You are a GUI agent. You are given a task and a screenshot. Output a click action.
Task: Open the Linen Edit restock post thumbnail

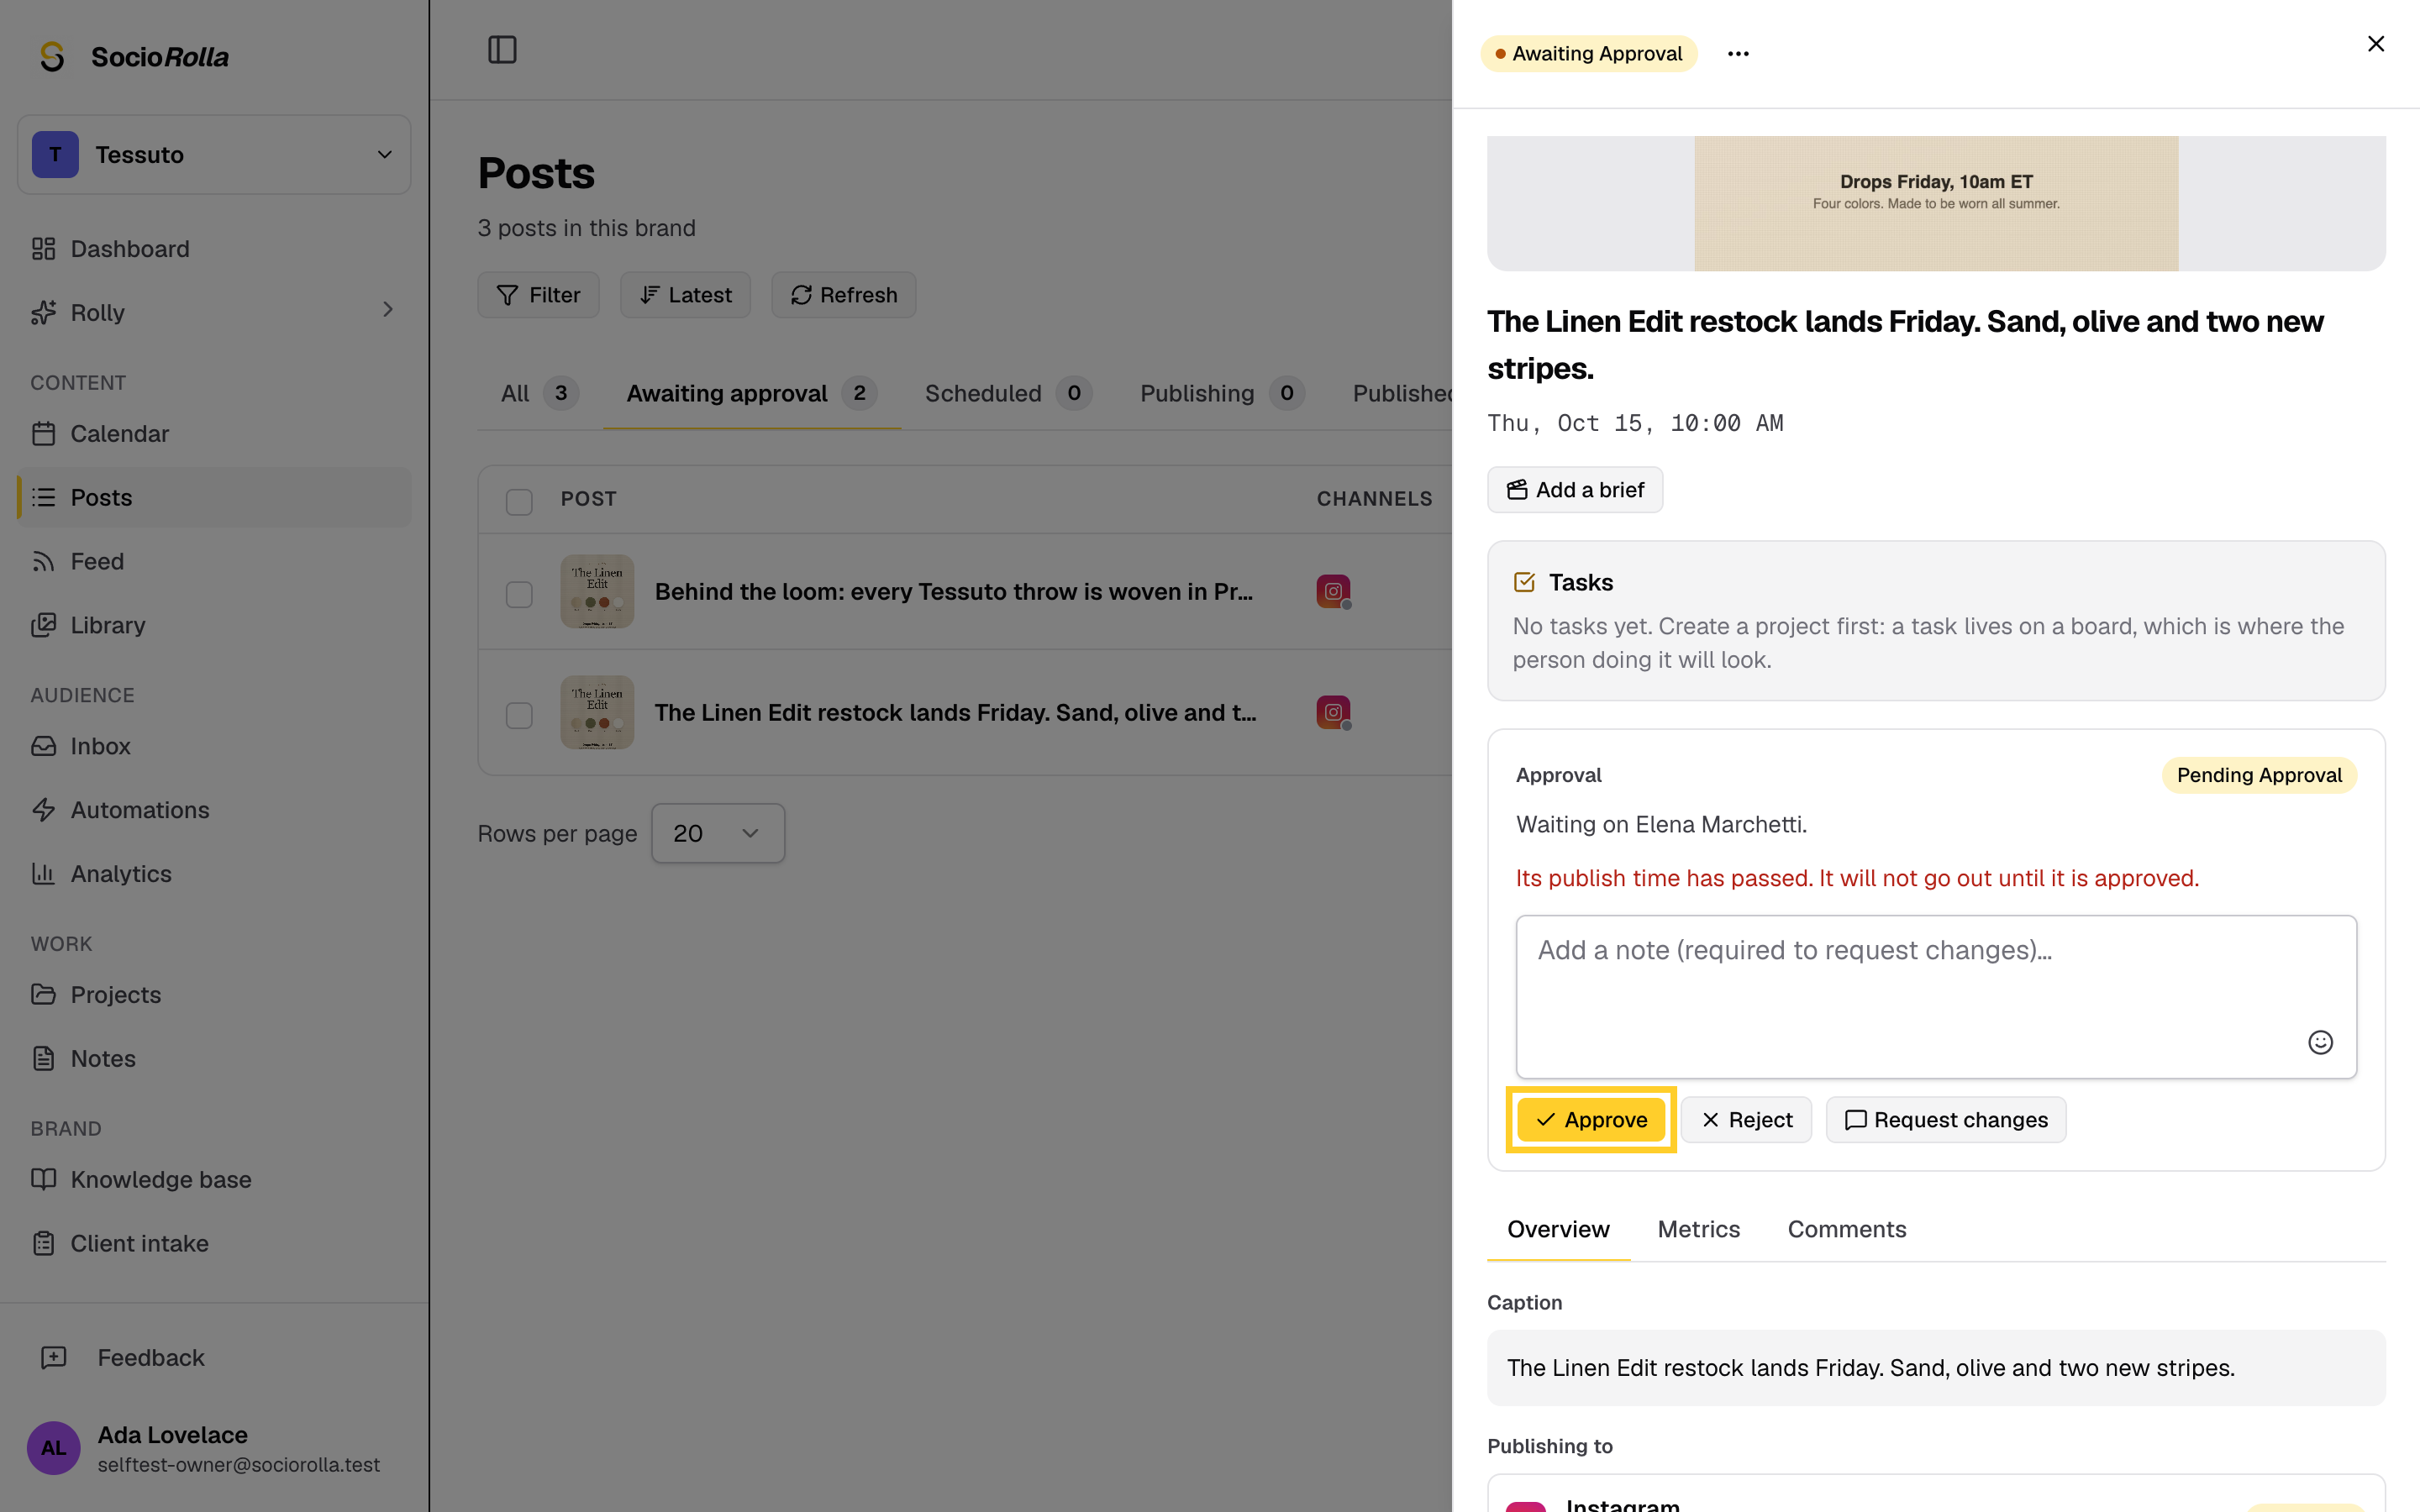pos(597,712)
